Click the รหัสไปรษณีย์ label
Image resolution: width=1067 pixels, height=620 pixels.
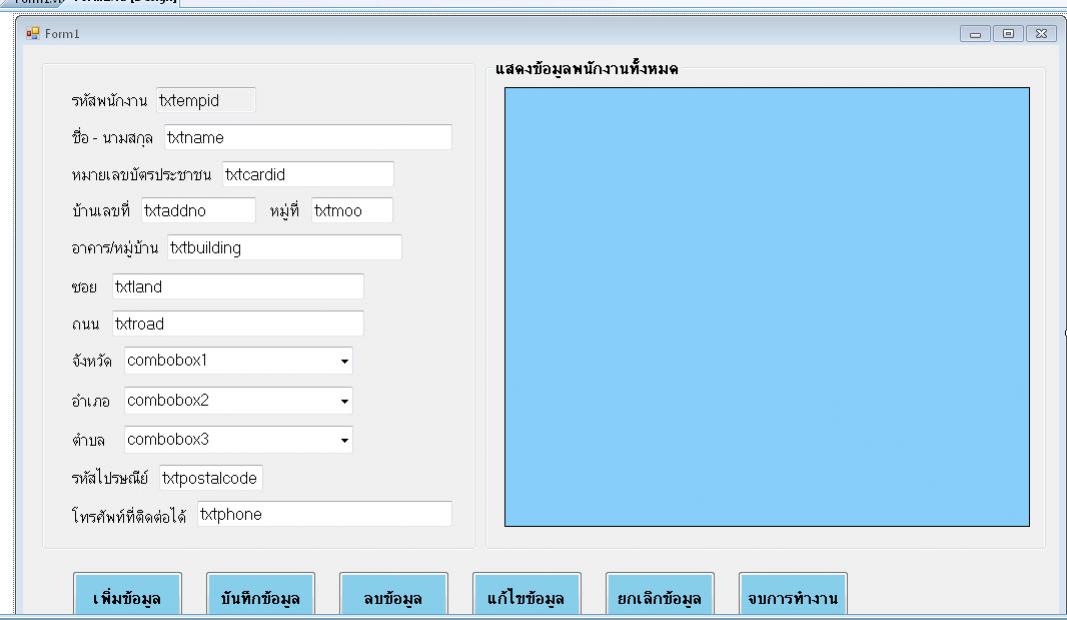tap(110, 478)
